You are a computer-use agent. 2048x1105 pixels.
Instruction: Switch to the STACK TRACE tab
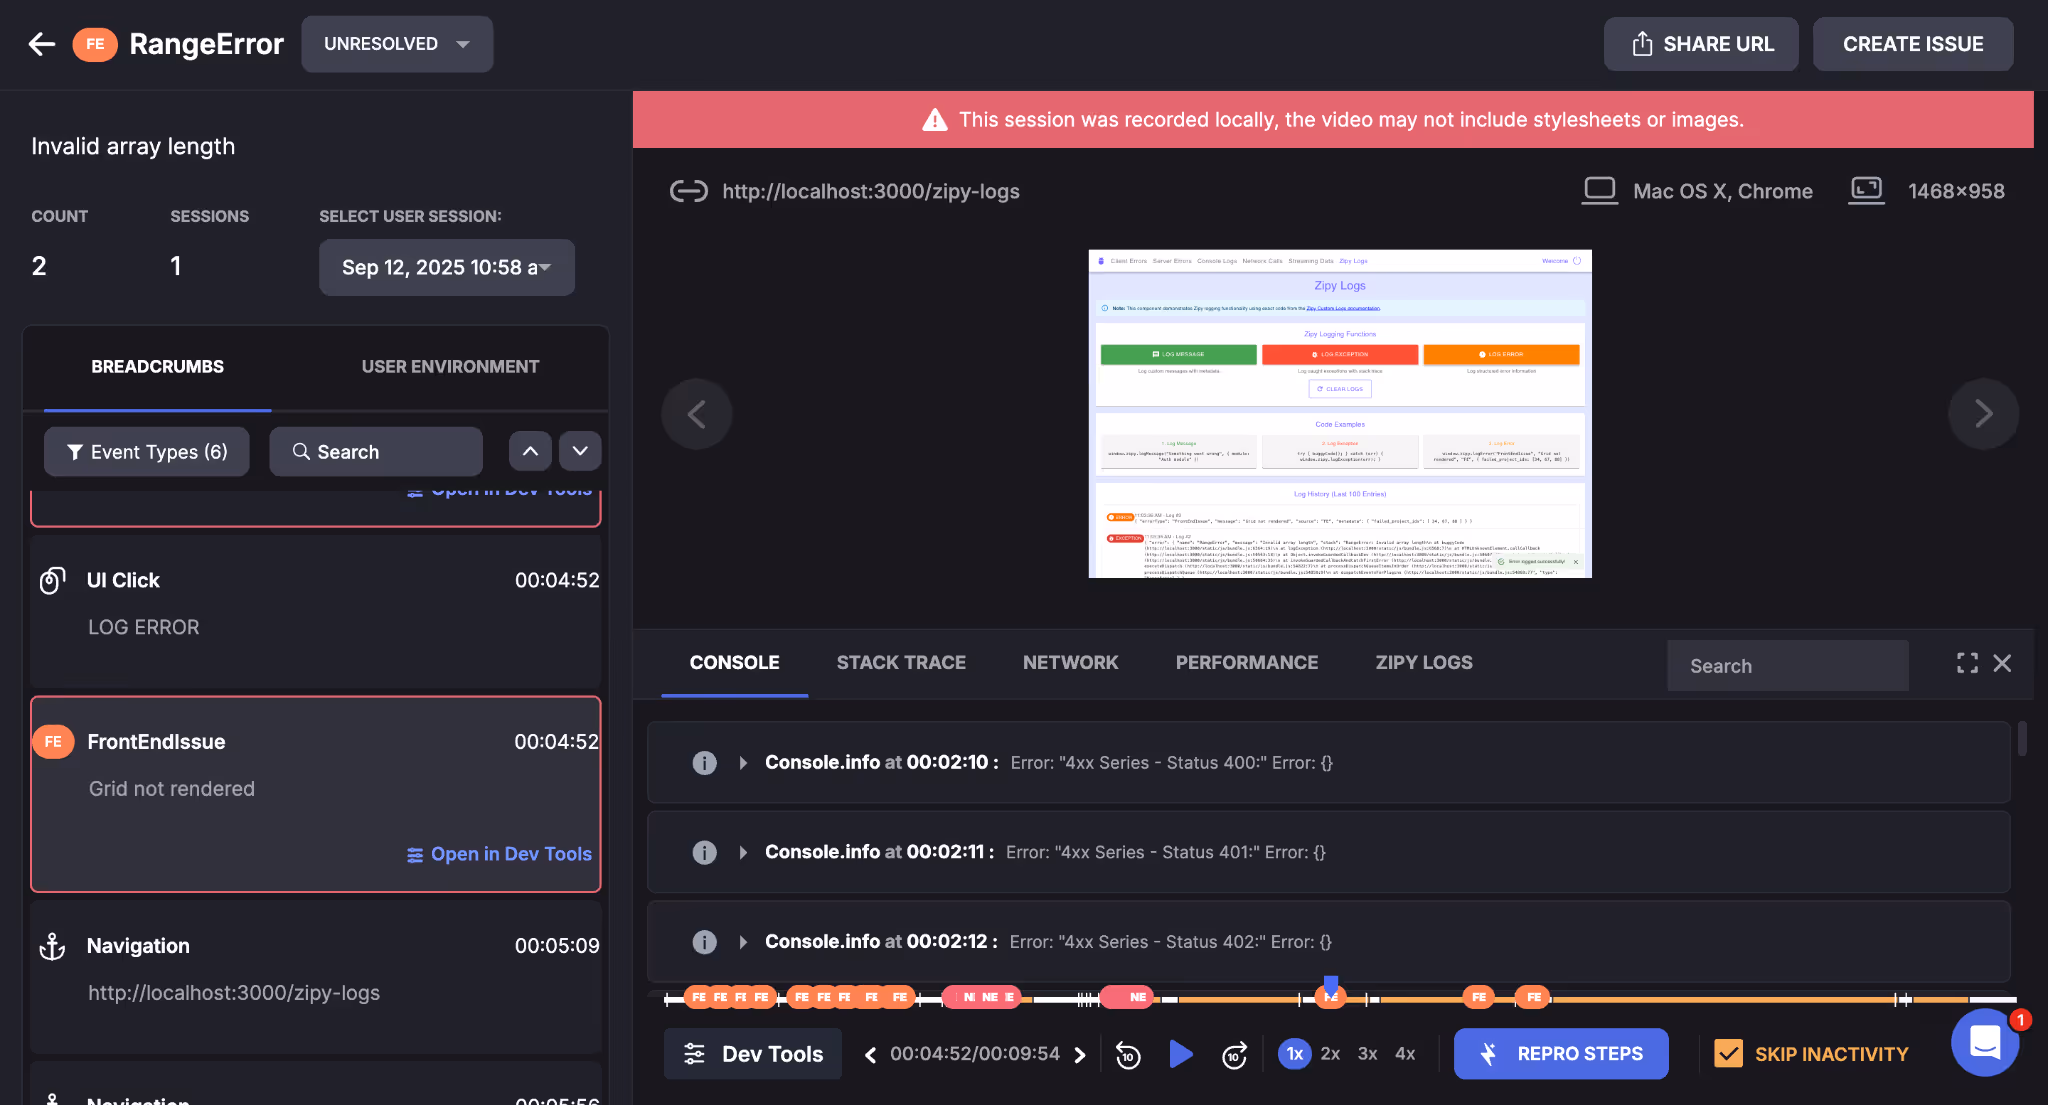pyautogui.click(x=900, y=662)
